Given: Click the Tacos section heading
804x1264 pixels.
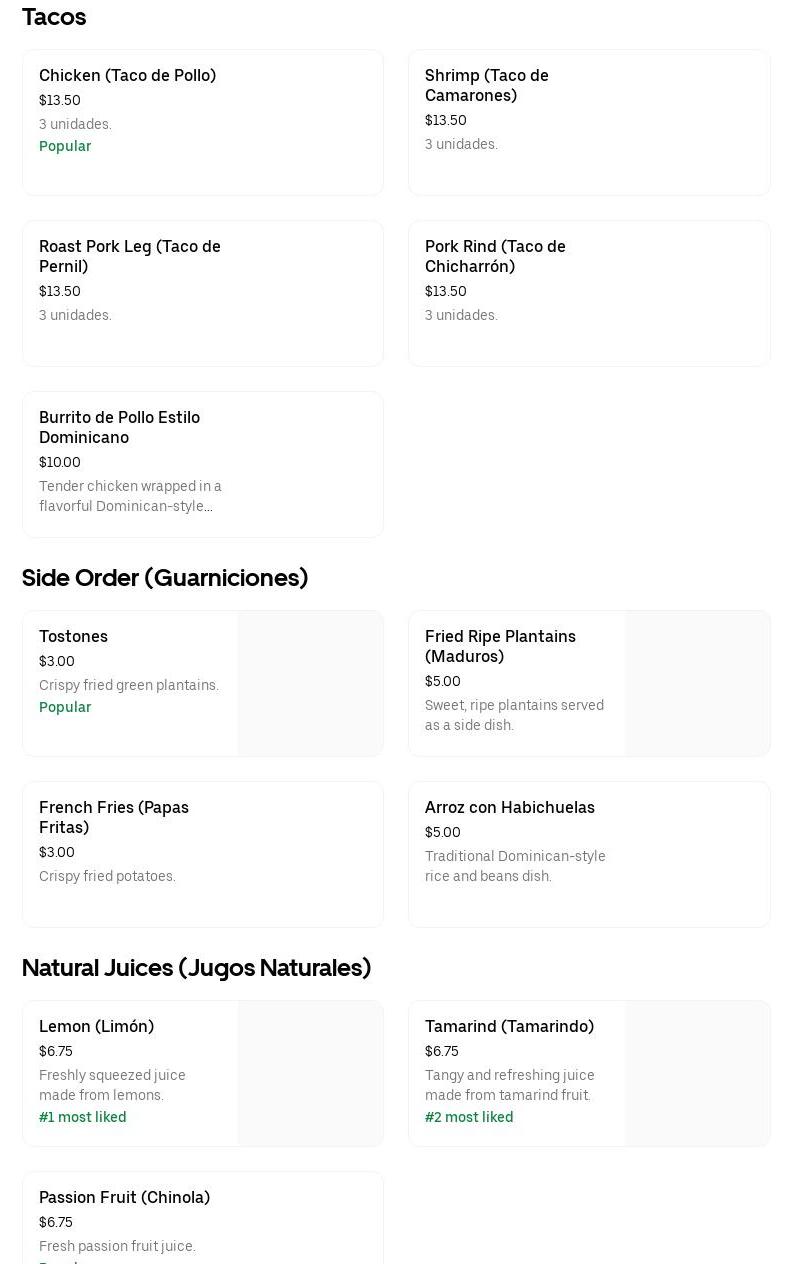Looking at the screenshot, I should tap(54, 17).
